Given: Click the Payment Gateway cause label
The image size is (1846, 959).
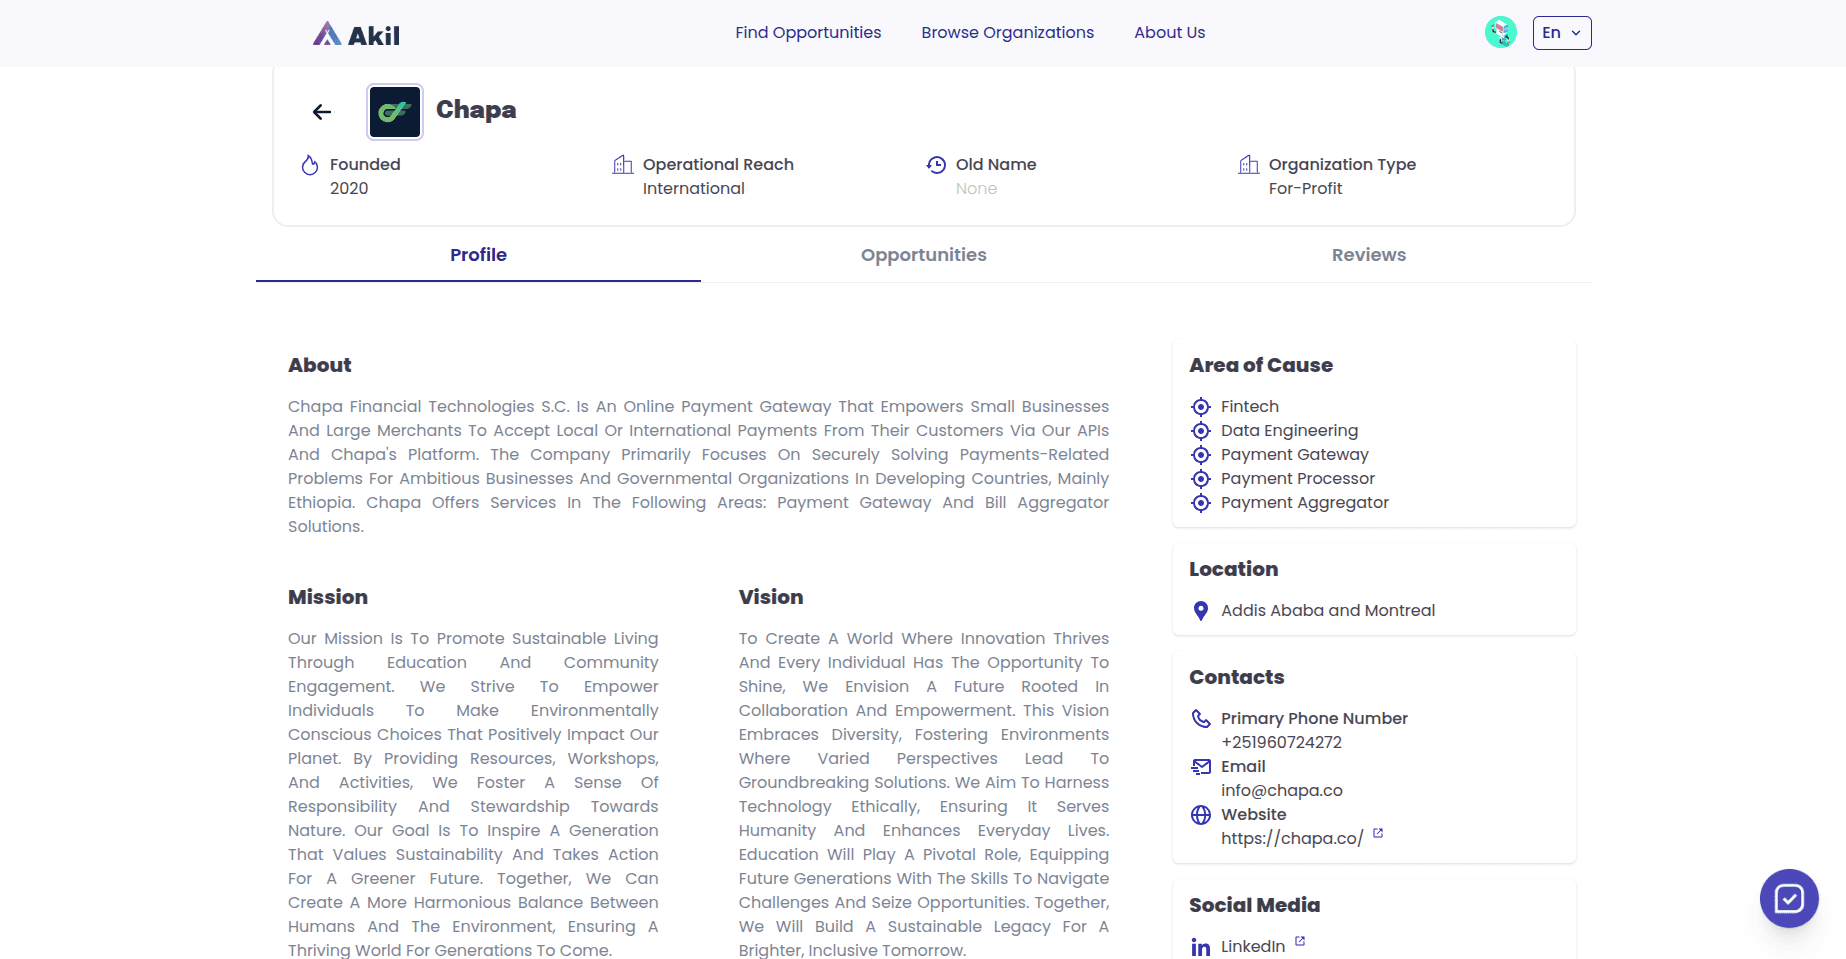Looking at the screenshot, I should (1294, 454).
